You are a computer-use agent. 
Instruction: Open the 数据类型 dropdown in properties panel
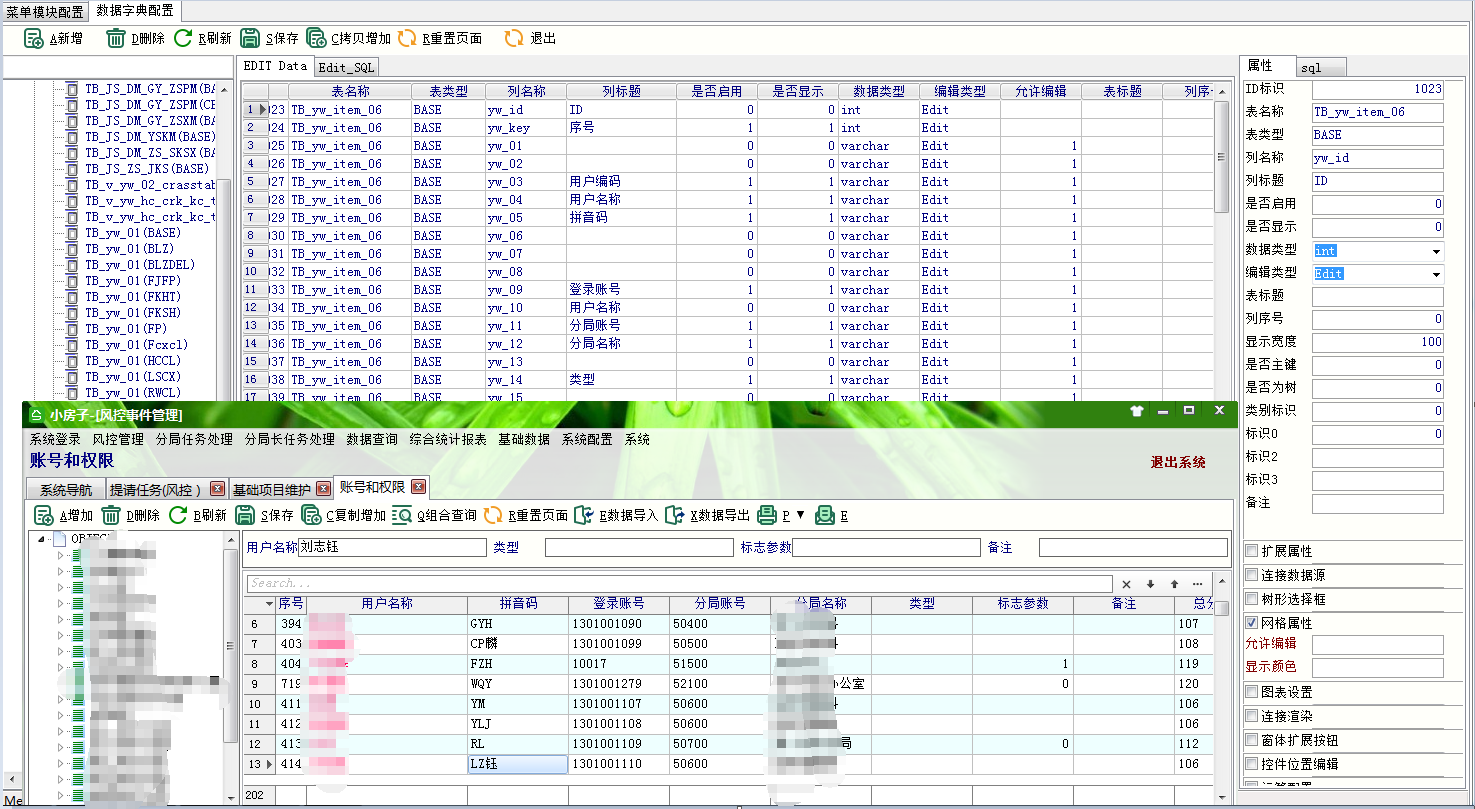[1436, 251]
